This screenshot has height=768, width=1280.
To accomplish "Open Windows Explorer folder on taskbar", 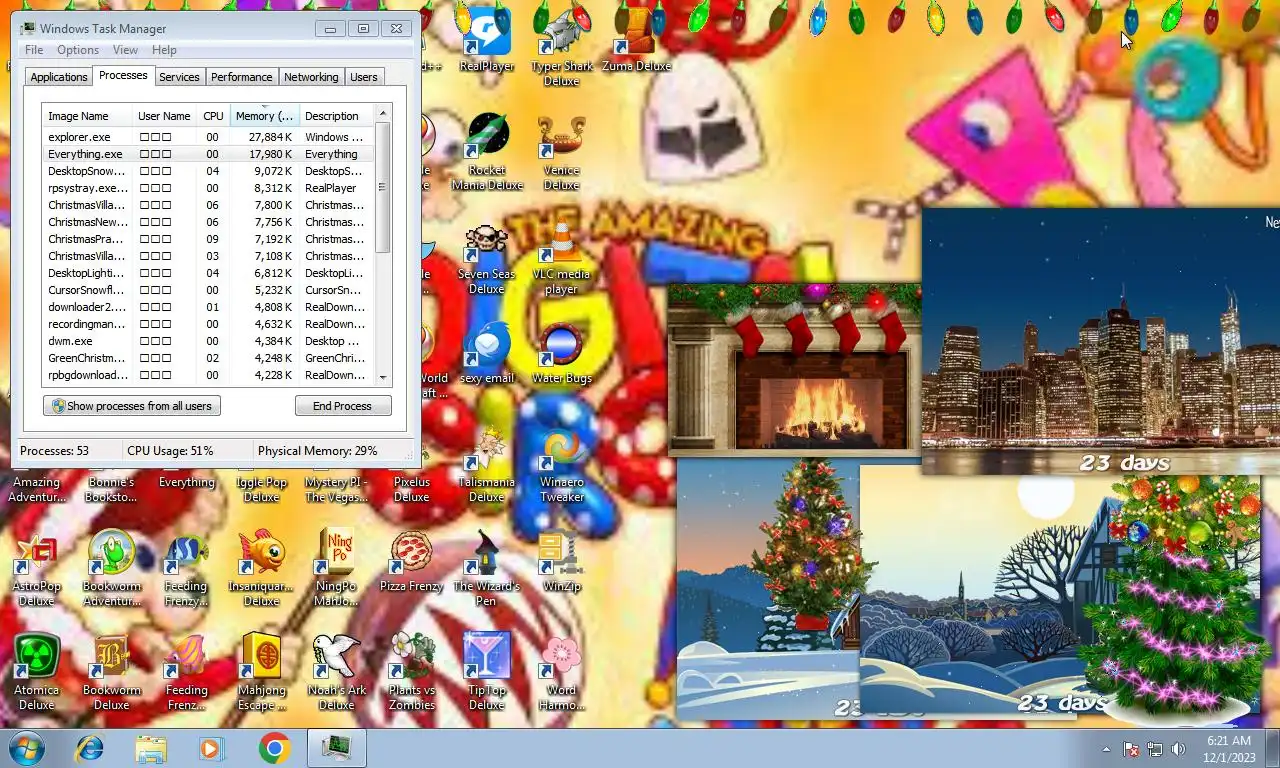I will click(x=151, y=748).
